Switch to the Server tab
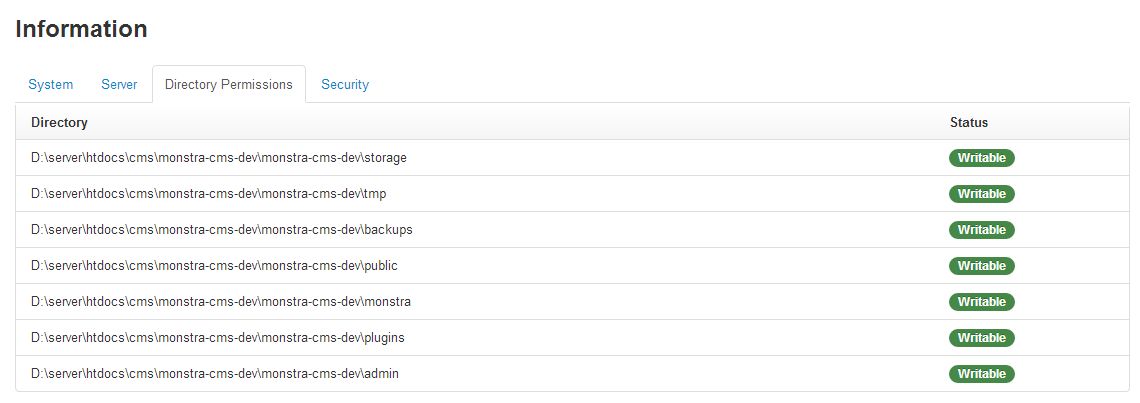Image resolution: width=1140 pixels, height=403 pixels. tap(119, 85)
